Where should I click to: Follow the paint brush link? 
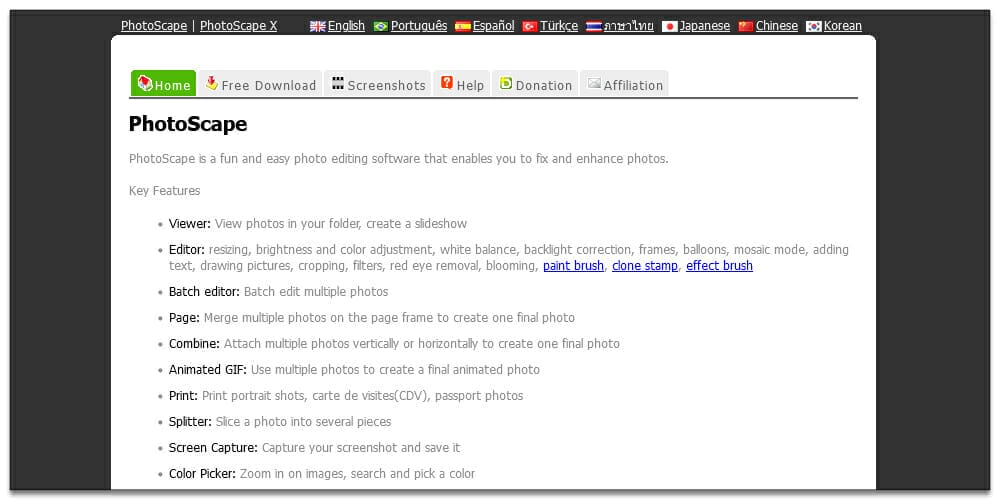(573, 266)
